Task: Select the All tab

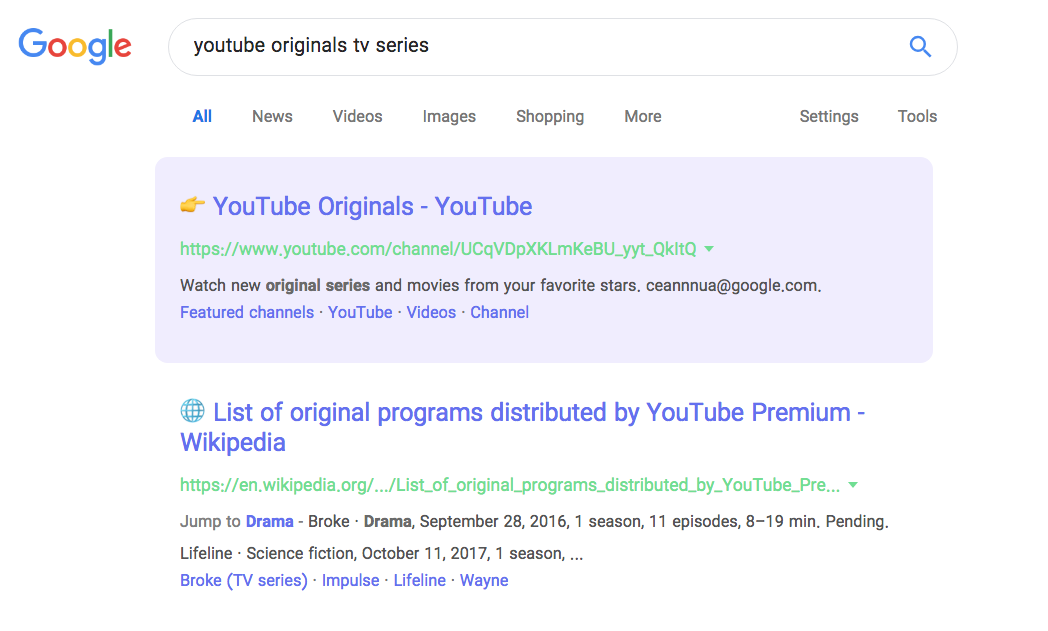Action: [202, 116]
